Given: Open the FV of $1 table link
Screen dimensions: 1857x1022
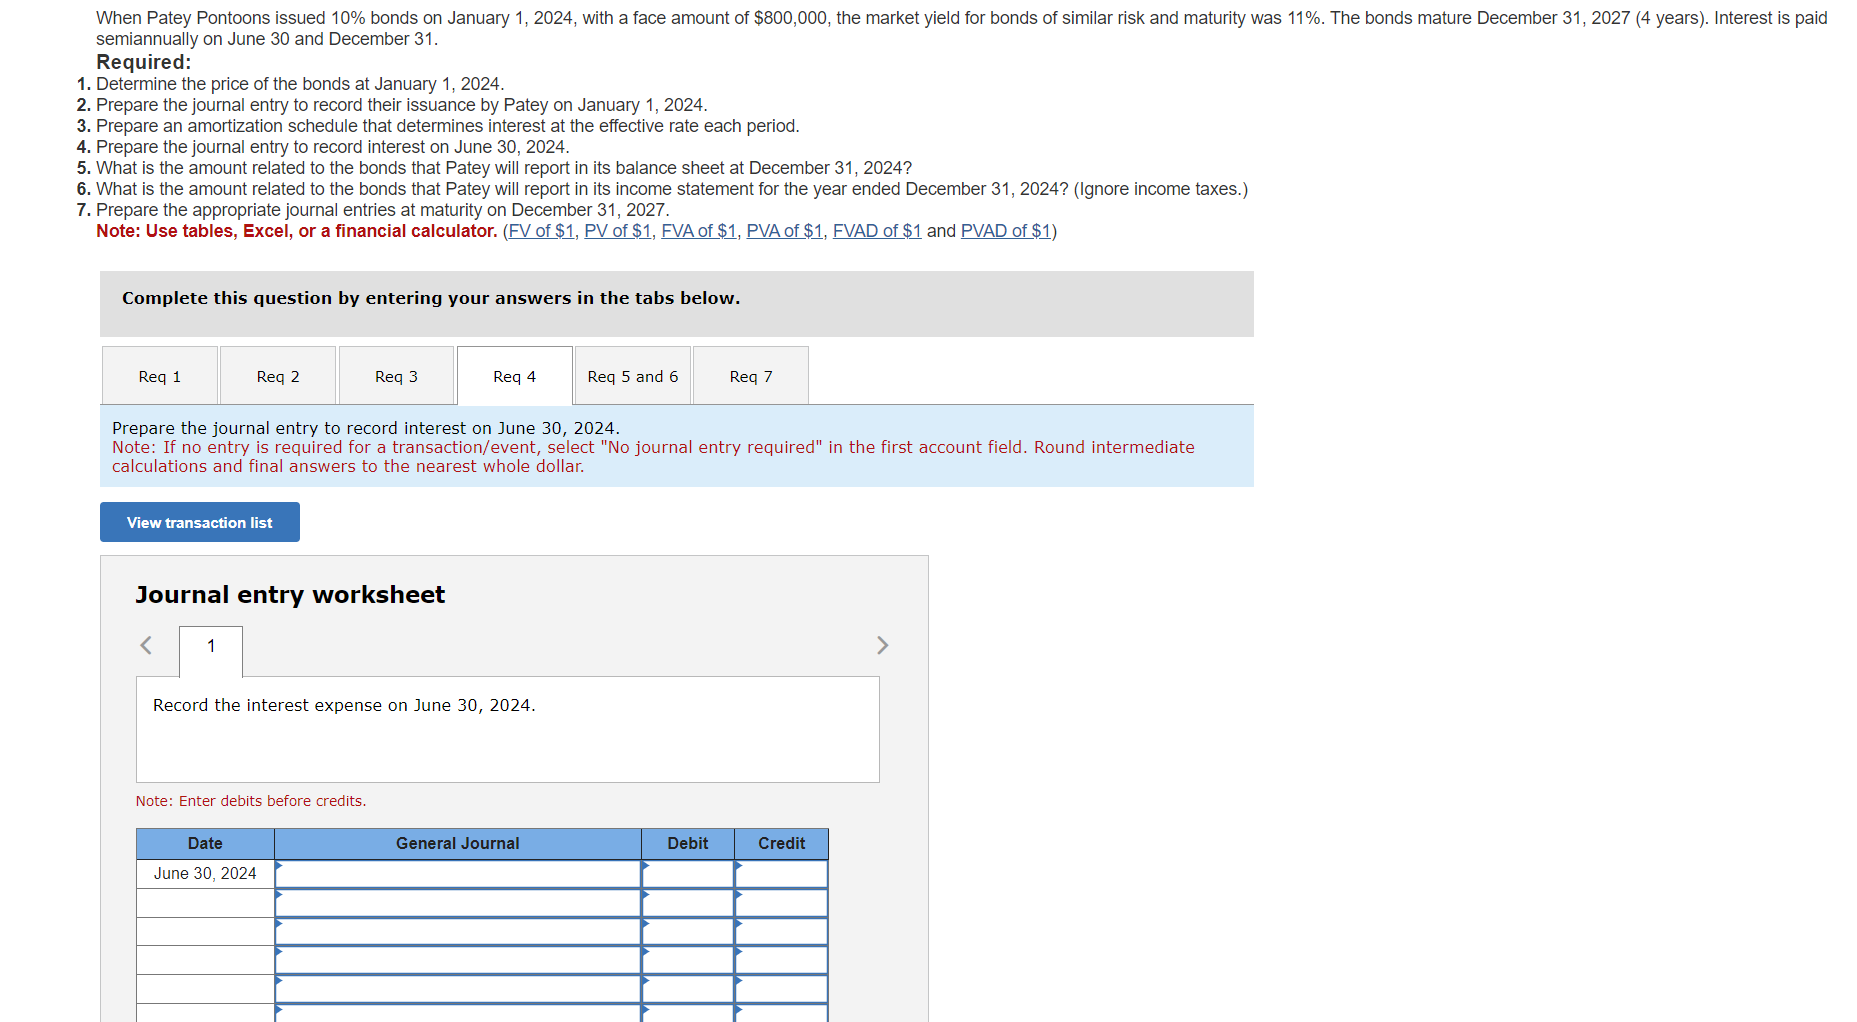Looking at the screenshot, I should point(541,231).
